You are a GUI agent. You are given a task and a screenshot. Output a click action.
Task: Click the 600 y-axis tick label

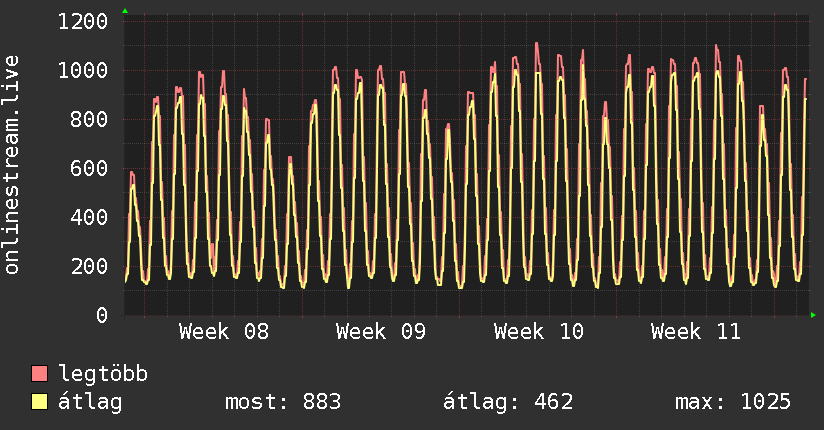89,168
